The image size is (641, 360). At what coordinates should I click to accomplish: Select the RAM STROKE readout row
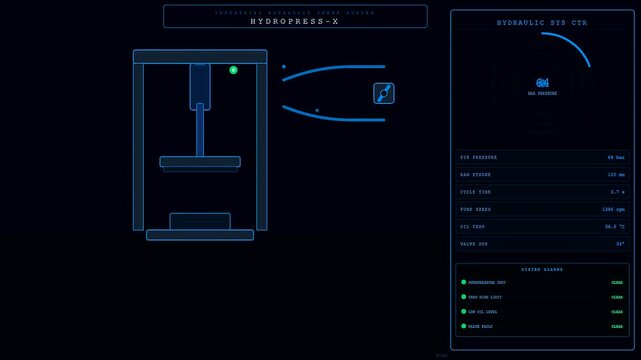pyautogui.click(x=542, y=174)
